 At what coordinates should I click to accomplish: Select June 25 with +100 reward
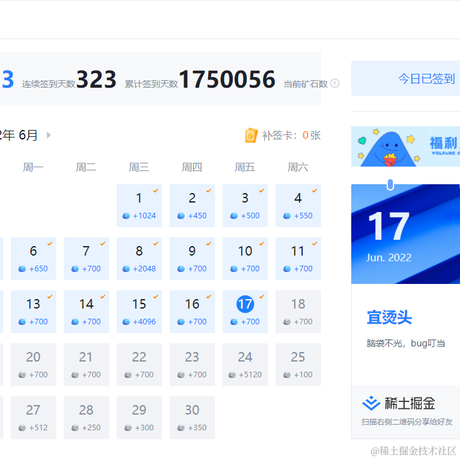[x=298, y=365]
